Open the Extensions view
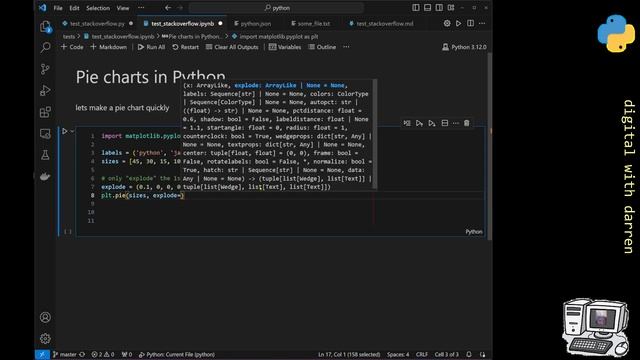This screenshot has width=640, height=360. (x=45, y=112)
